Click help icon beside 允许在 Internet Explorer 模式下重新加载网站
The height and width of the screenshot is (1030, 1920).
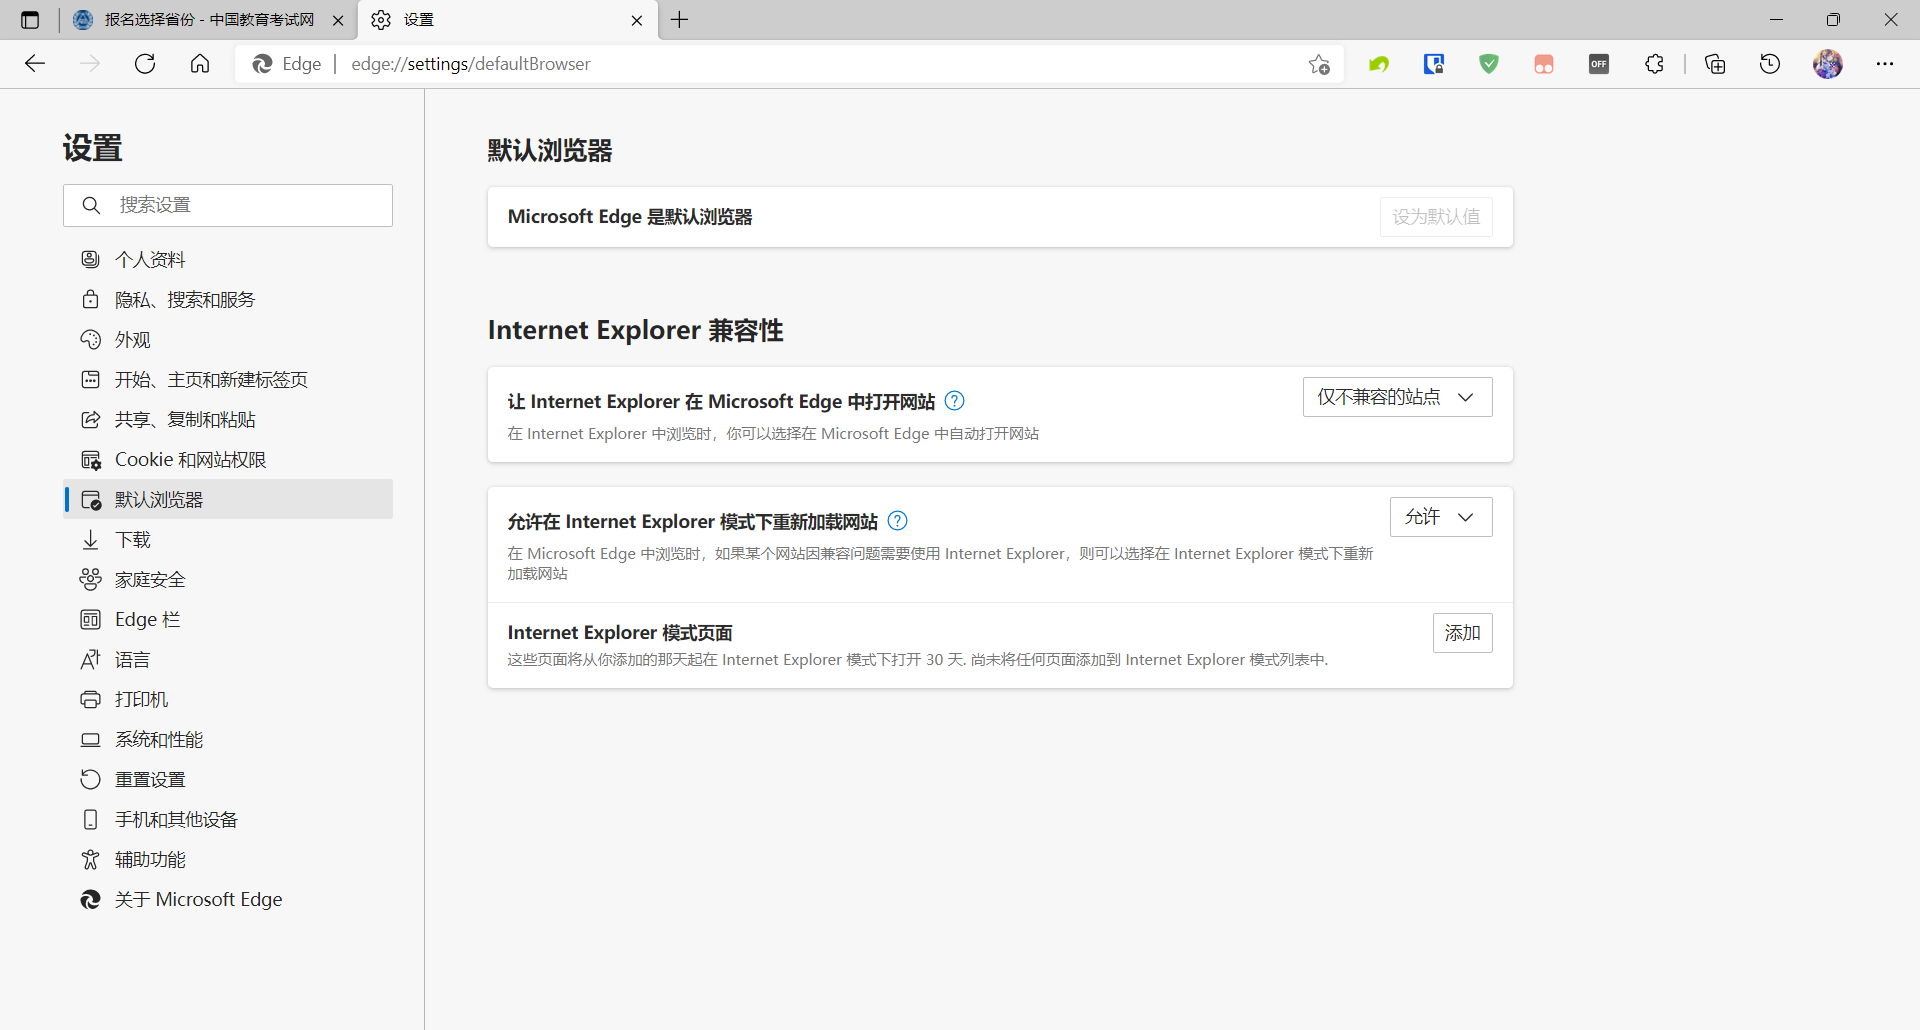[898, 521]
